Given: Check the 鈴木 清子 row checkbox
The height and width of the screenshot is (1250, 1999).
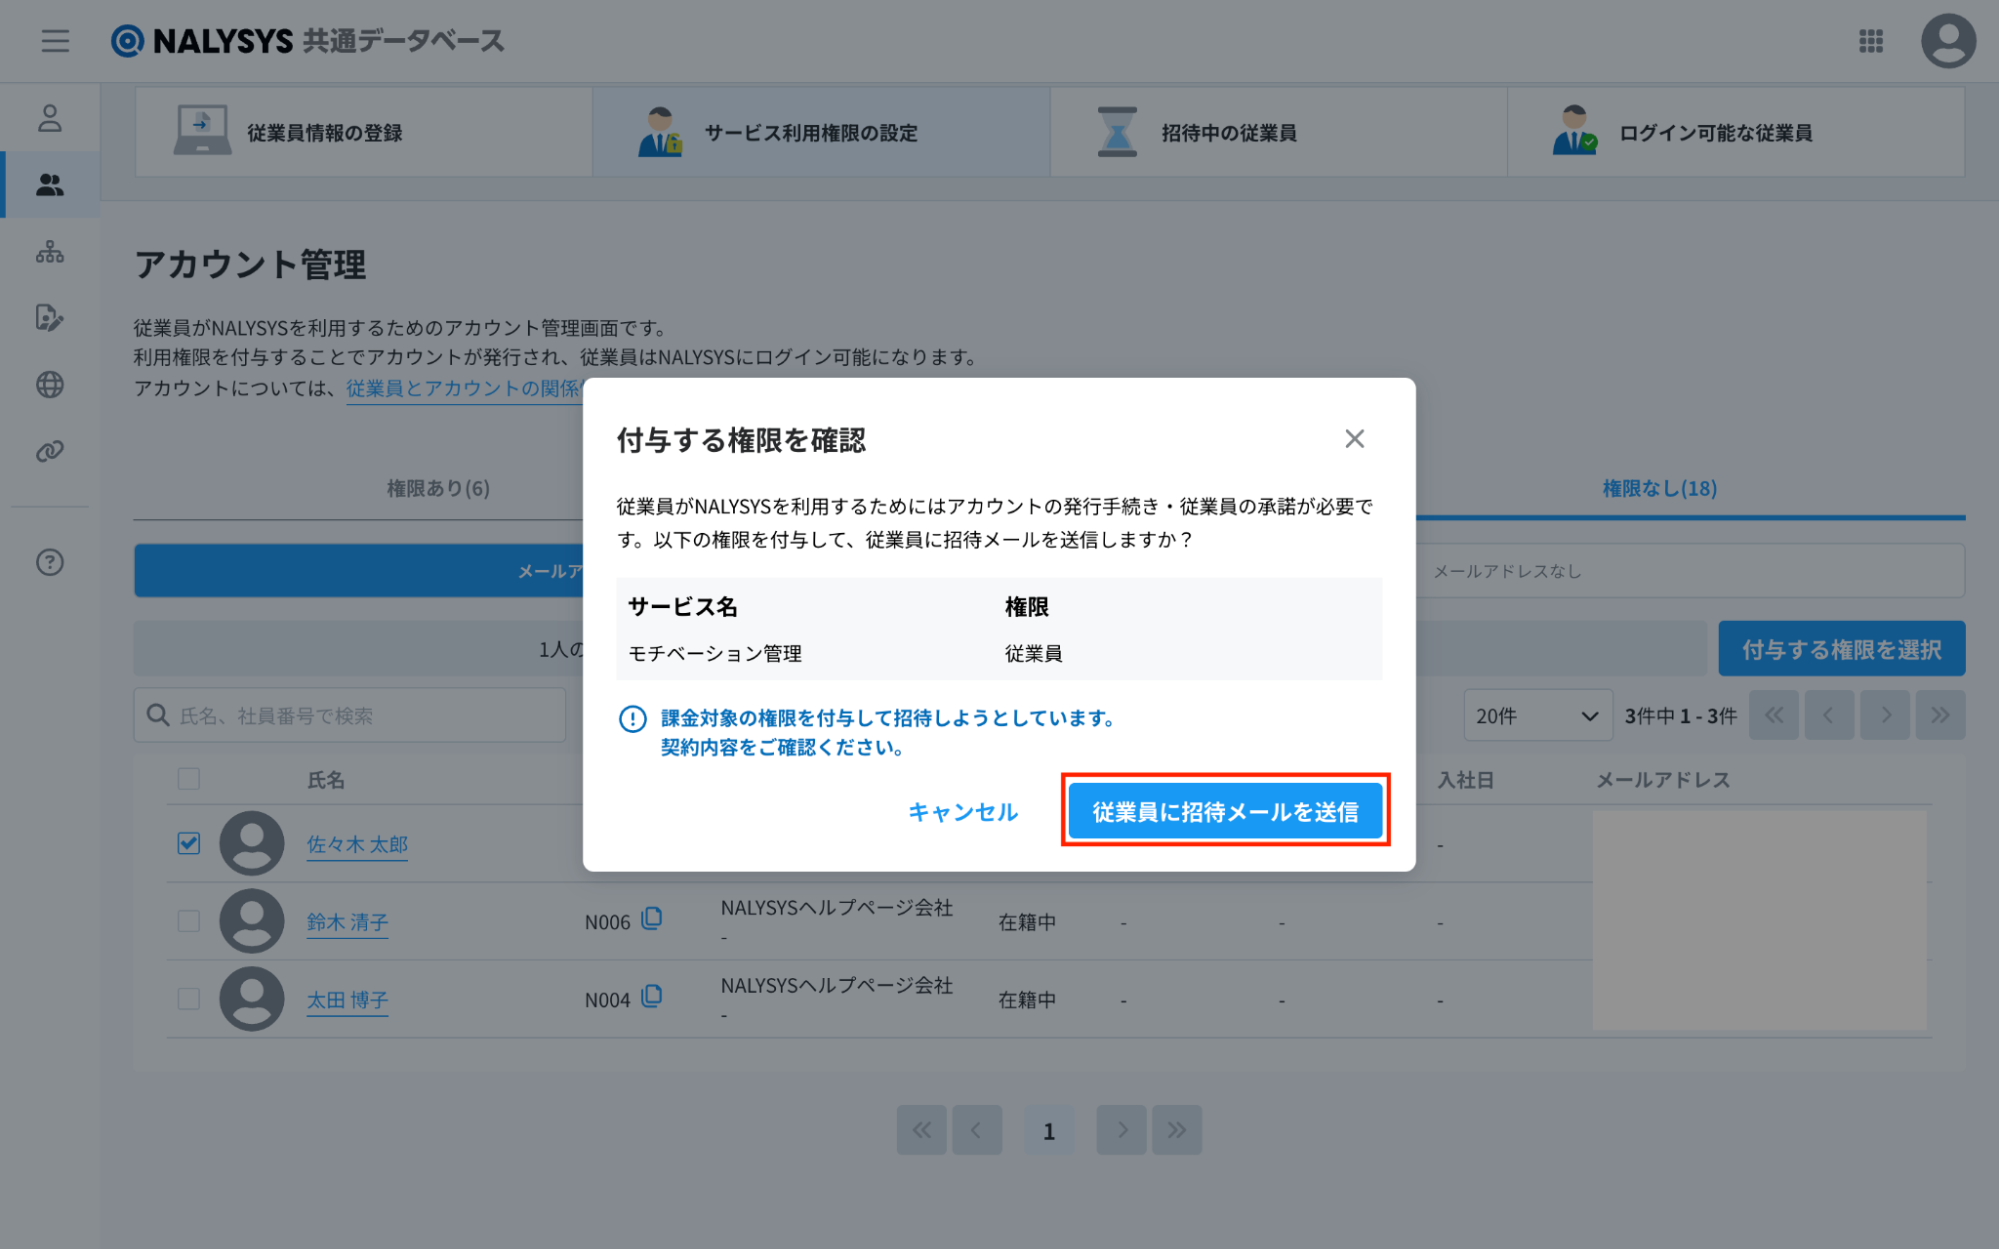Looking at the screenshot, I should (x=188, y=921).
